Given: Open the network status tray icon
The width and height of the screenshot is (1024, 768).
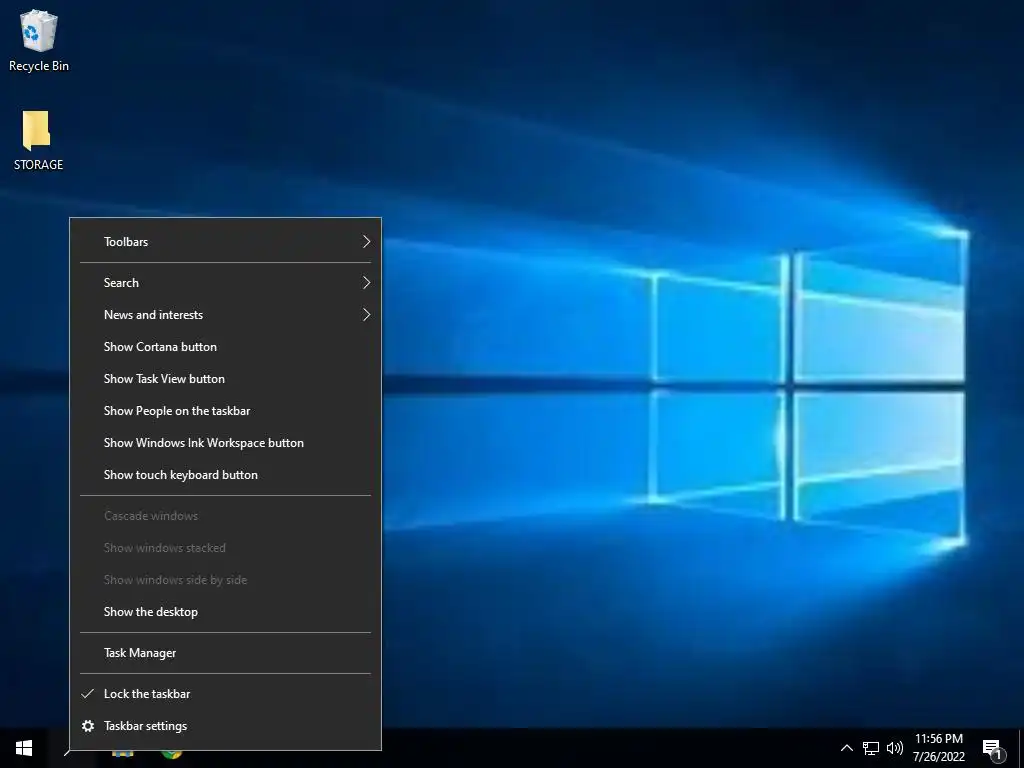Looking at the screenshot, I should (871, 748).
